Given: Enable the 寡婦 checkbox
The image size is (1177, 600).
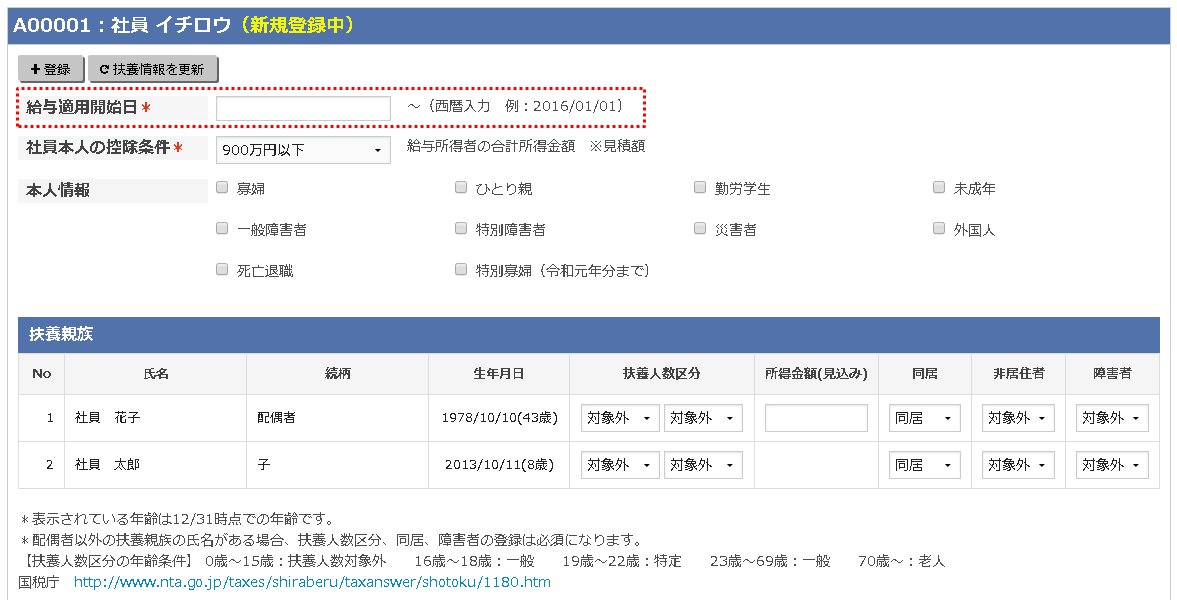Looking at the screenshot, I should [221, 186].
